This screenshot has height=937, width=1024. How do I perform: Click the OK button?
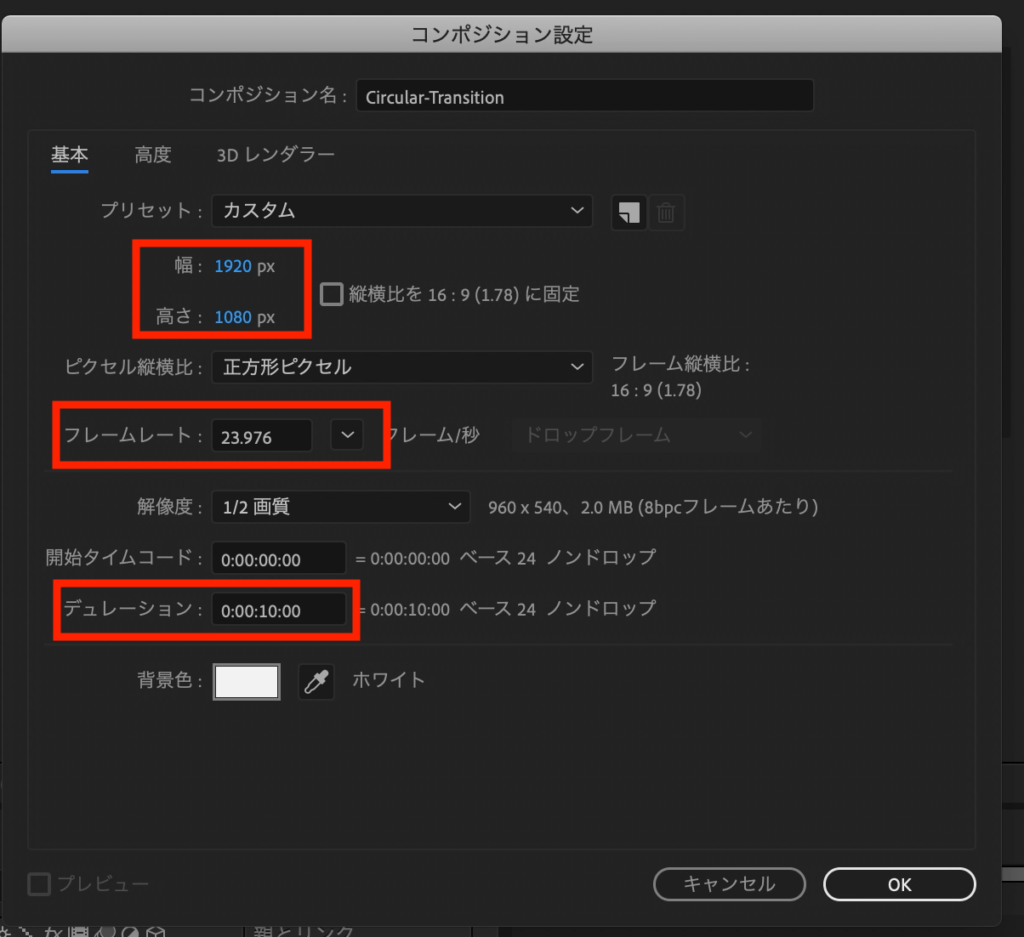(899, 885)
